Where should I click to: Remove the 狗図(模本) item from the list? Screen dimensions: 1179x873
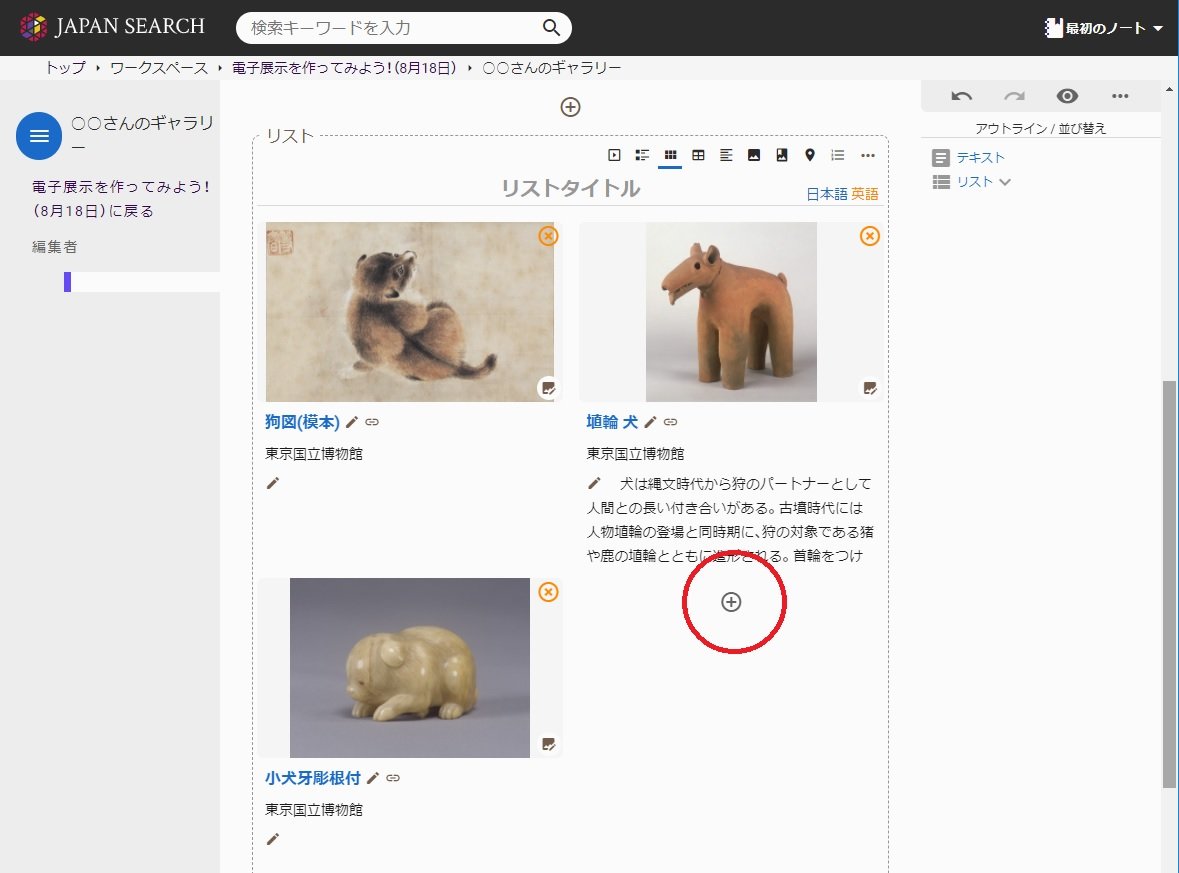pos(548,236)
